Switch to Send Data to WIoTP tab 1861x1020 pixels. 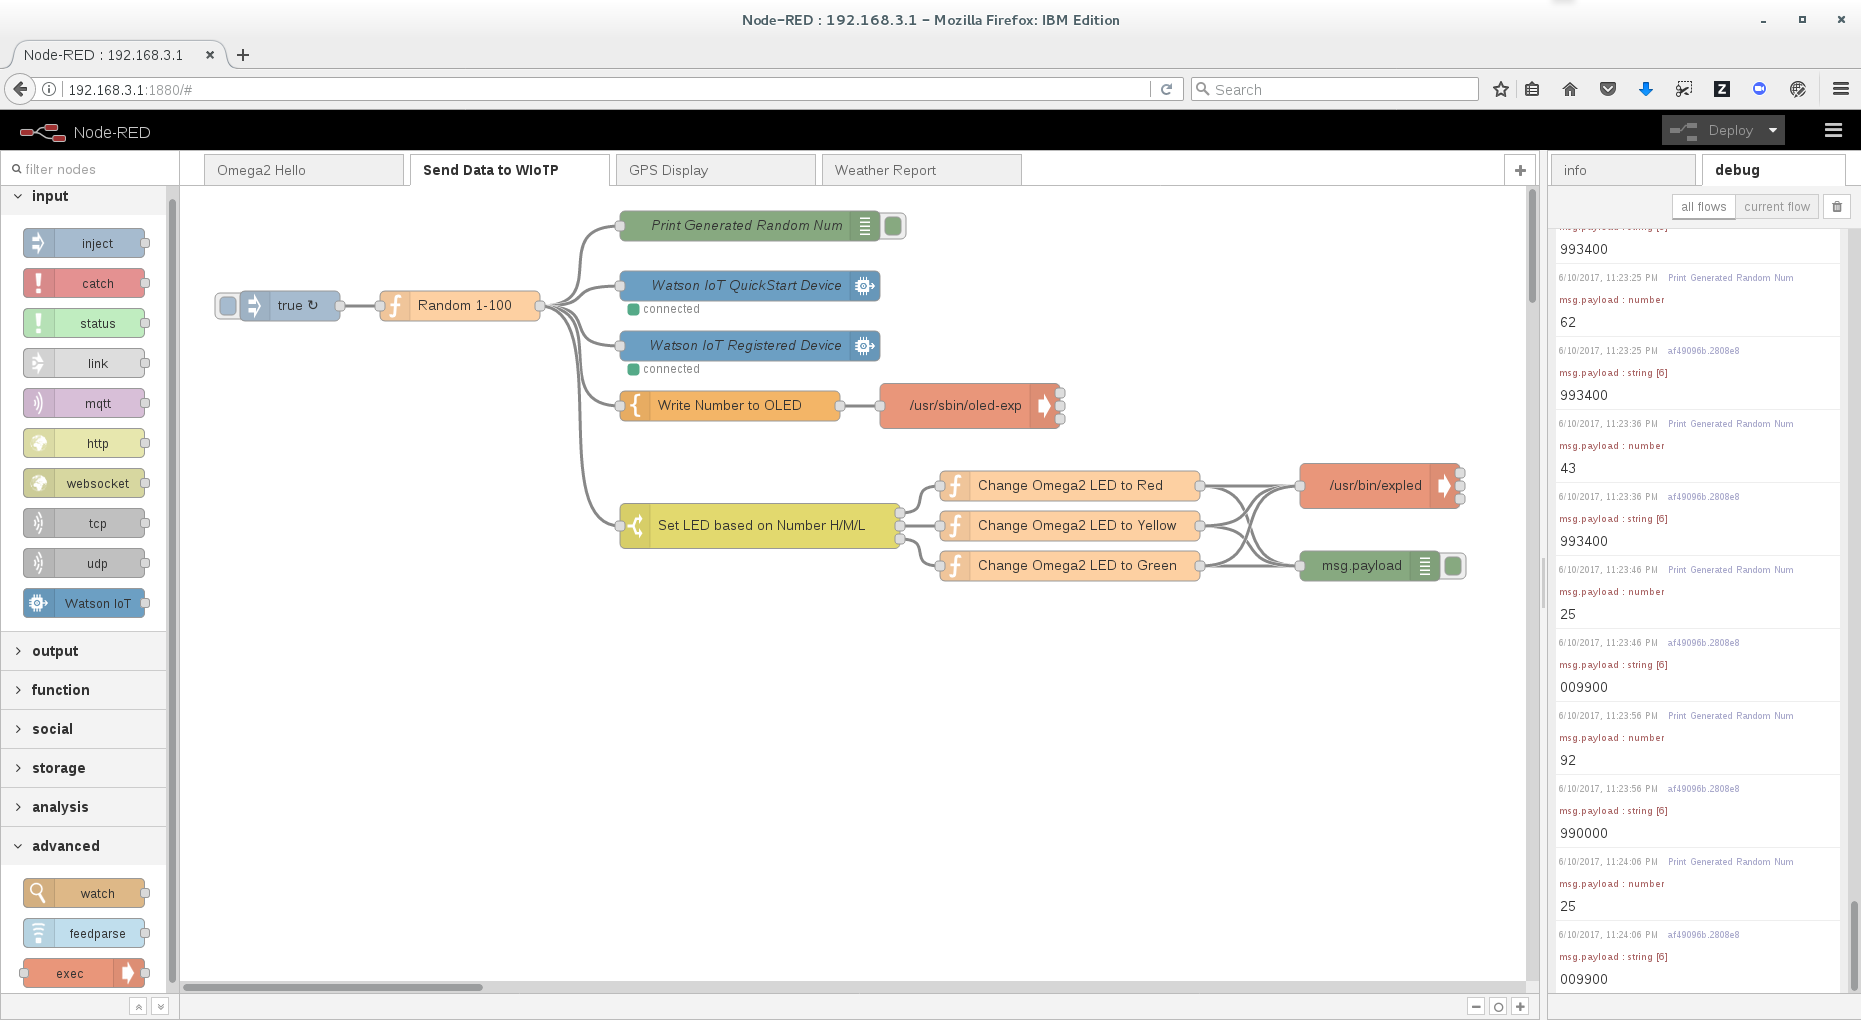[510, 170]
